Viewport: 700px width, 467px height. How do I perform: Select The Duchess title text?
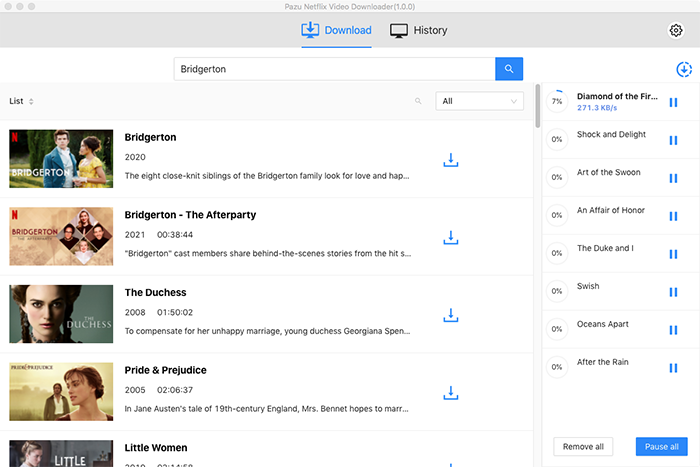tap(155, 293)
